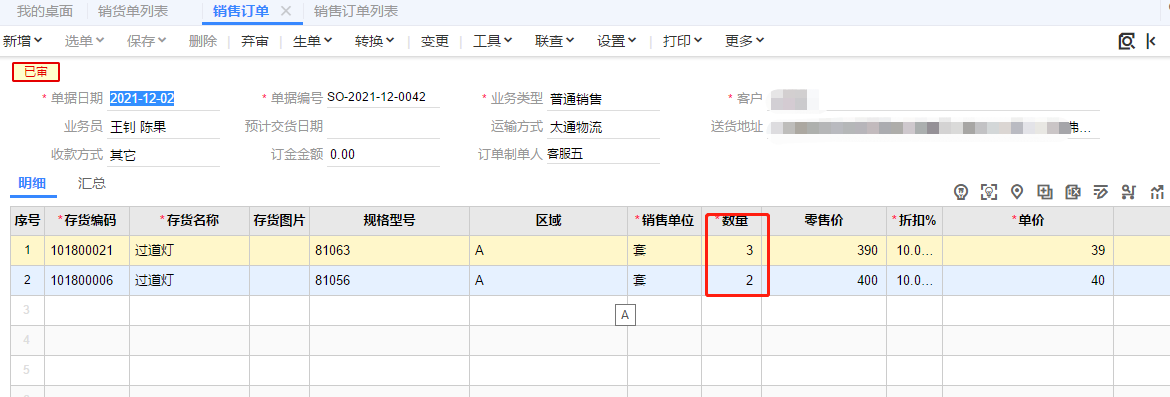Viewport: 1170px width, 397px height.
Task: Click the scan-frame bulb icon above table
Action: coord(989,192)
